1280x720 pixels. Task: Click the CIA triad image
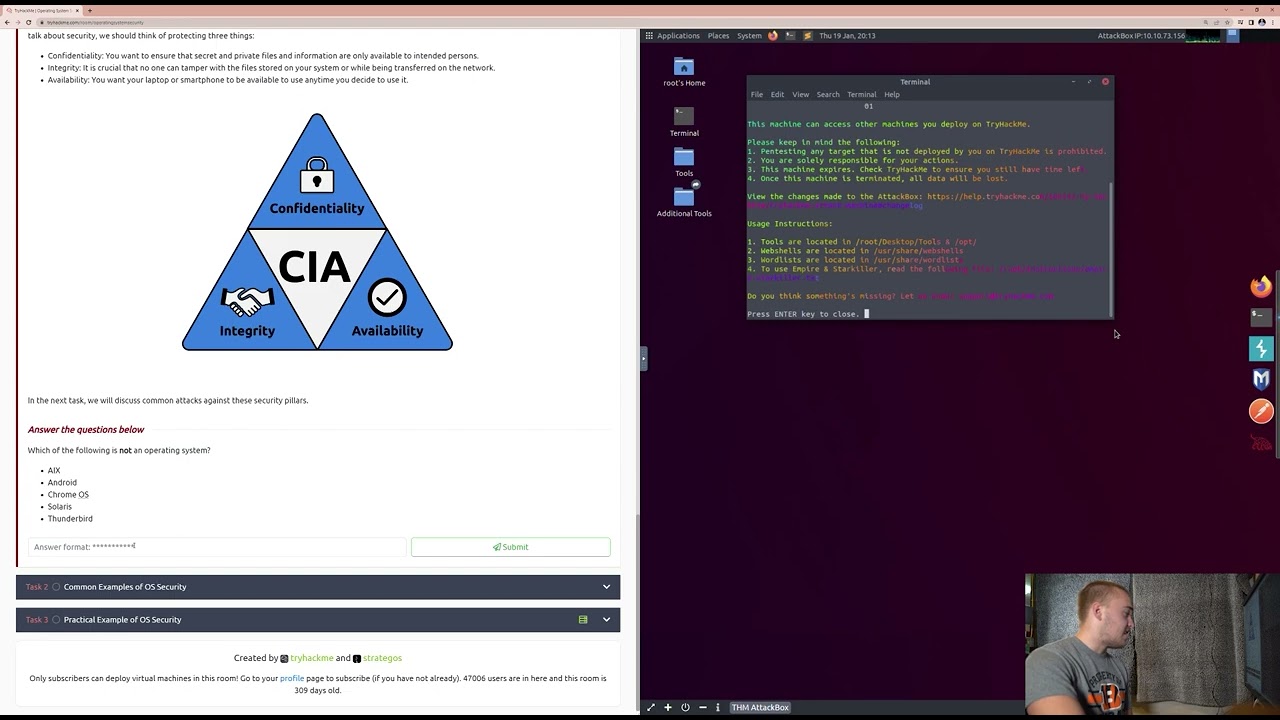point(317,232)
